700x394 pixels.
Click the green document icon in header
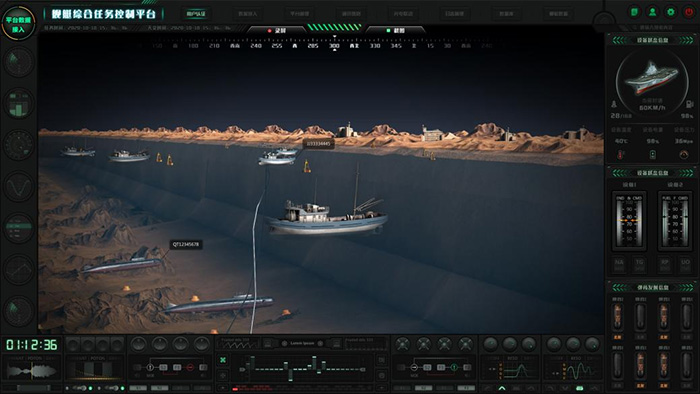point(634,12)
